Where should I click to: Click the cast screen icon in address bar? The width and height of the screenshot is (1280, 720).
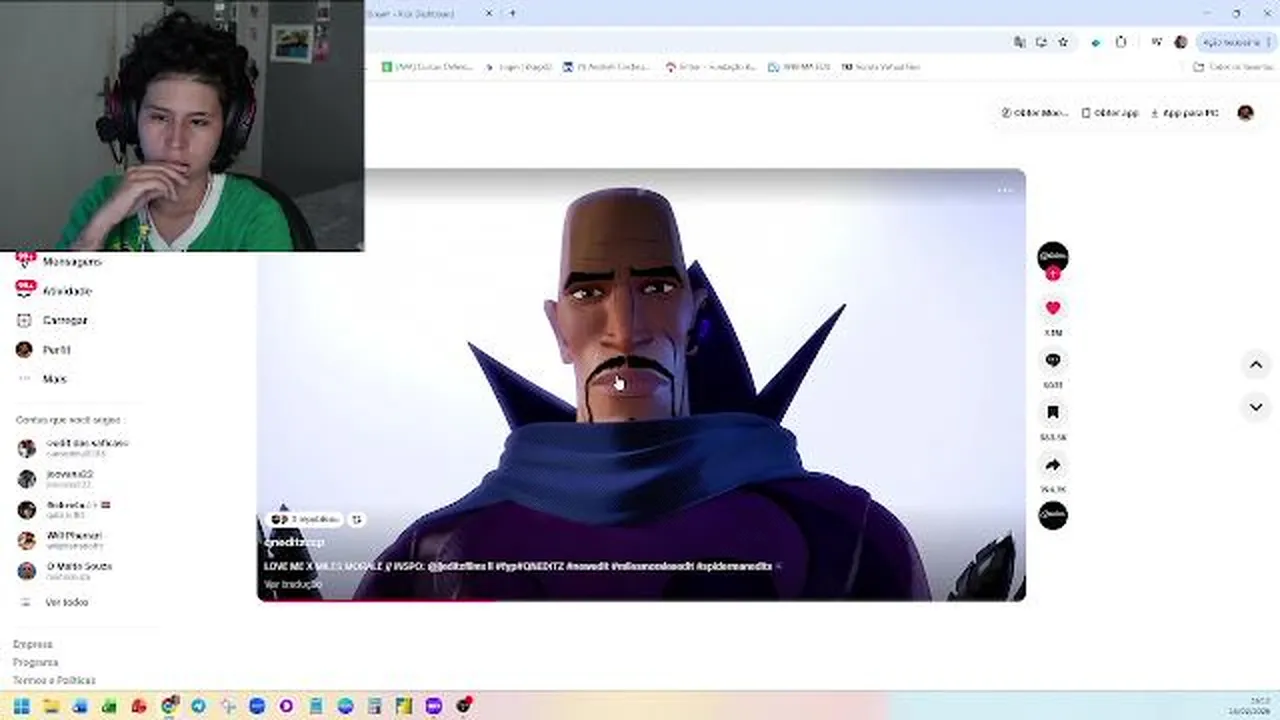pos(1041,42)
